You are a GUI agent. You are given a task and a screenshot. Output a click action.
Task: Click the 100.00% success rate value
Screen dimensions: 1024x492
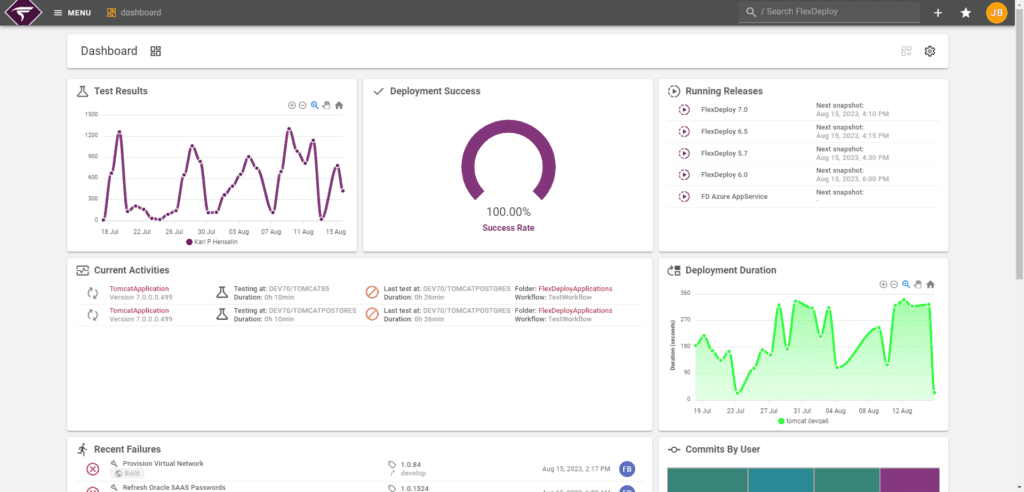coord(508,212)
